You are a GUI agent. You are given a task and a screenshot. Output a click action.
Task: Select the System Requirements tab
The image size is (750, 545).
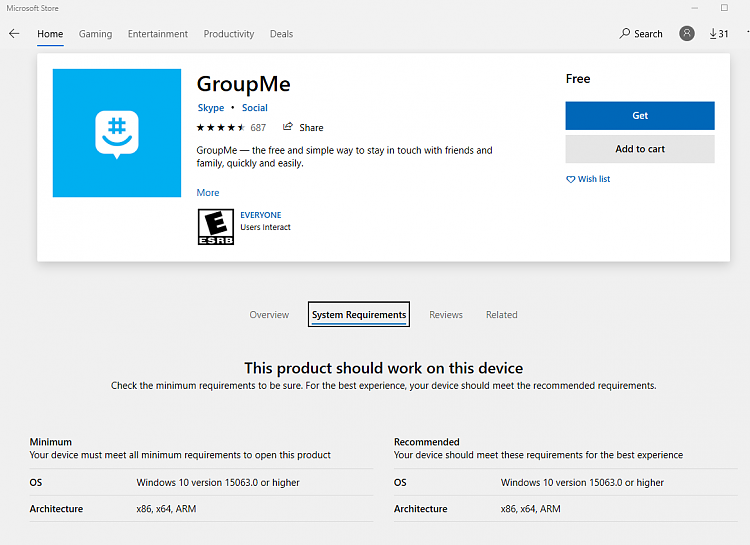pos(359,314)
